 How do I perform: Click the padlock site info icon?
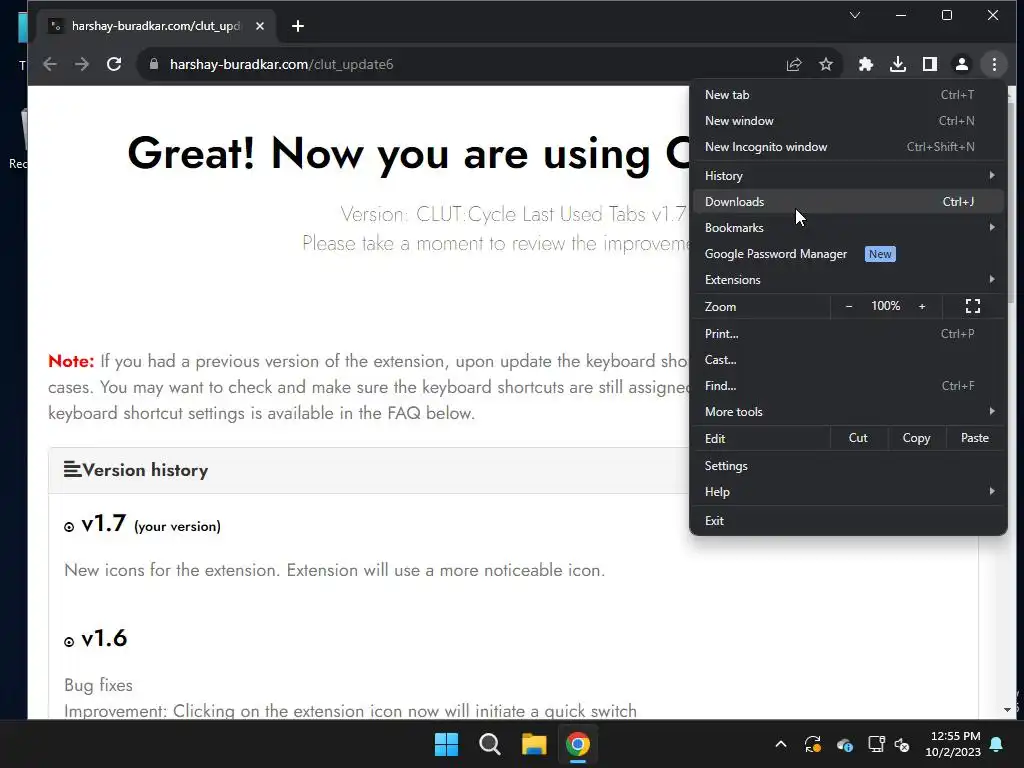click(154, 64)
